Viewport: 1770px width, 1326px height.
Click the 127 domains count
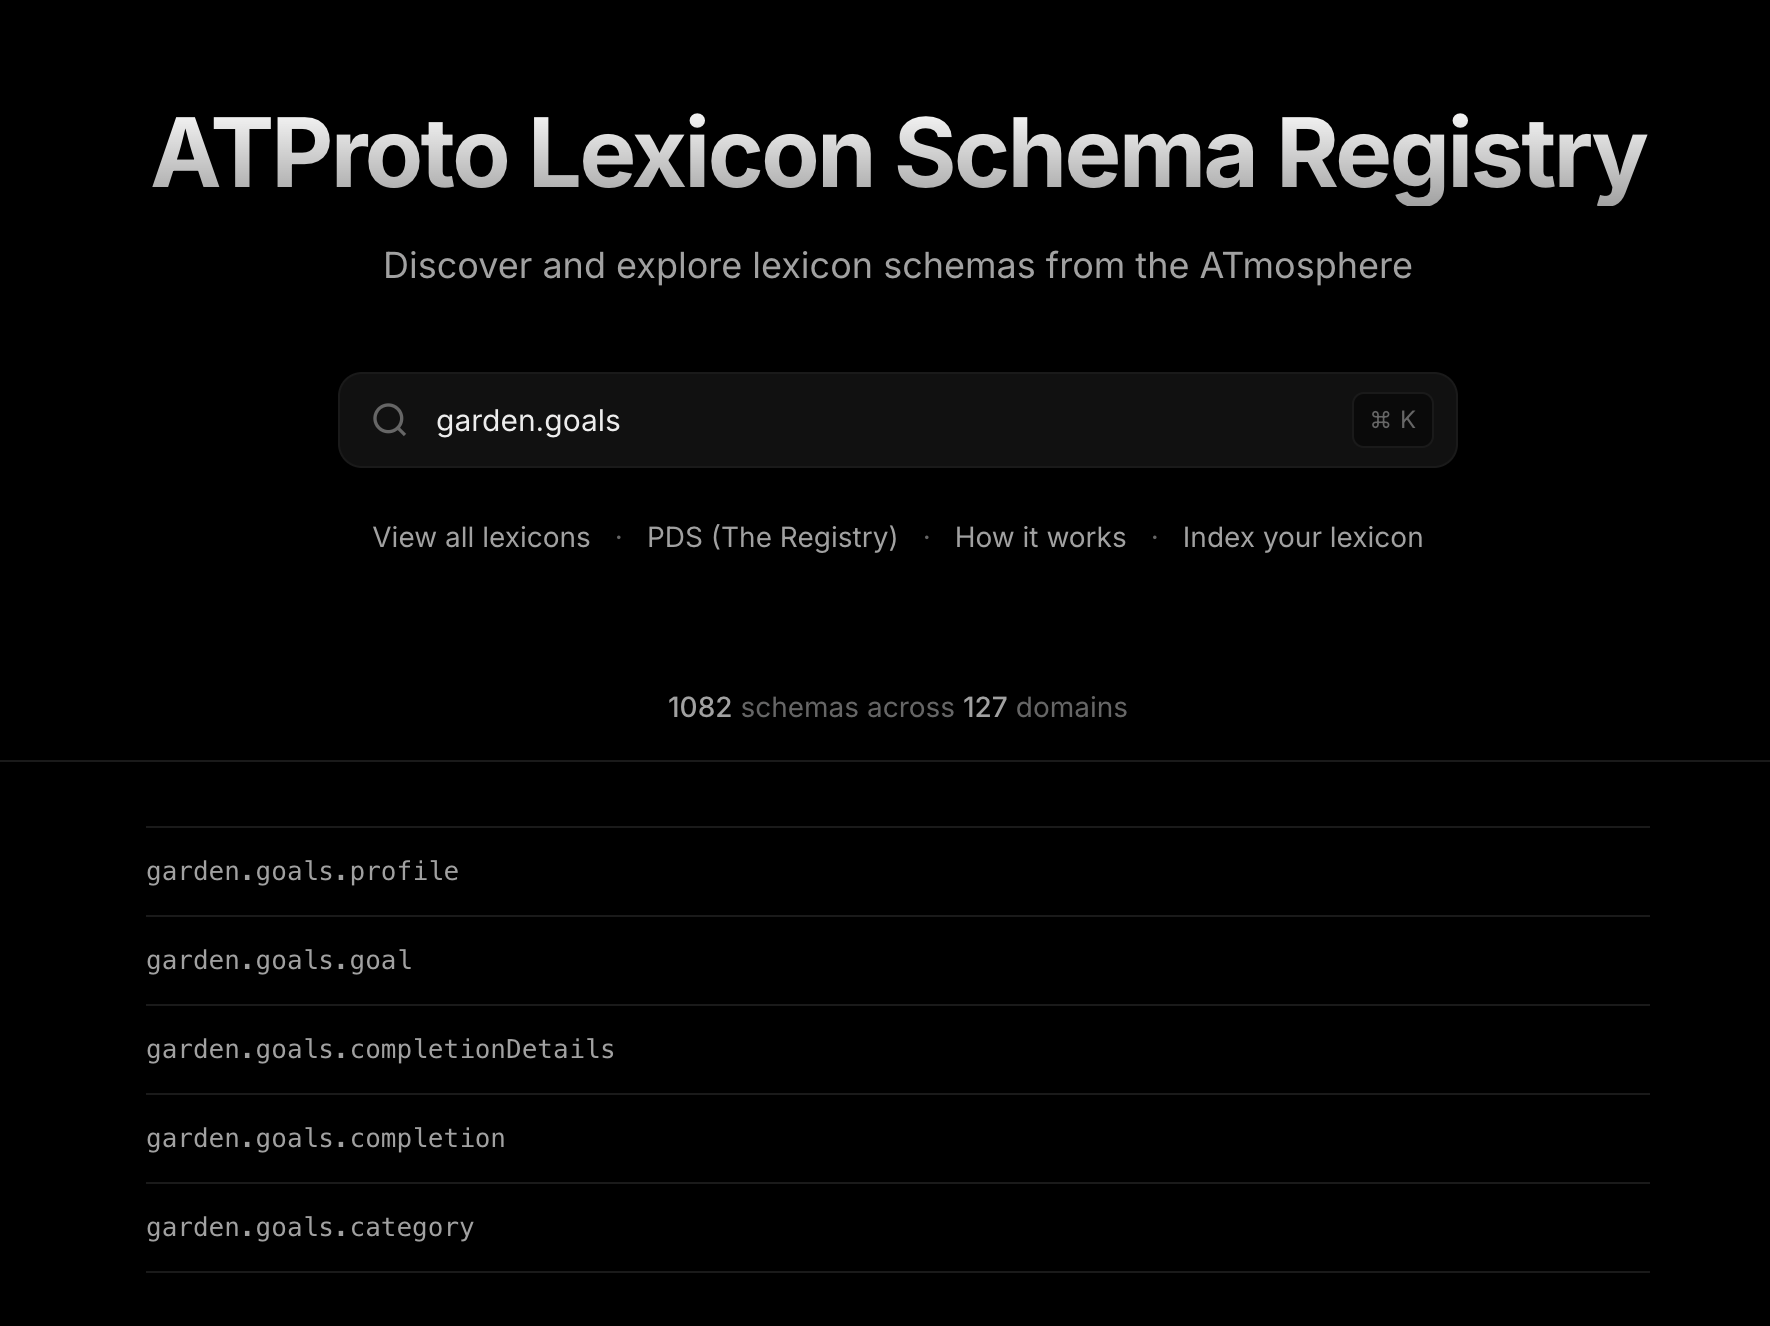point(985,708)
